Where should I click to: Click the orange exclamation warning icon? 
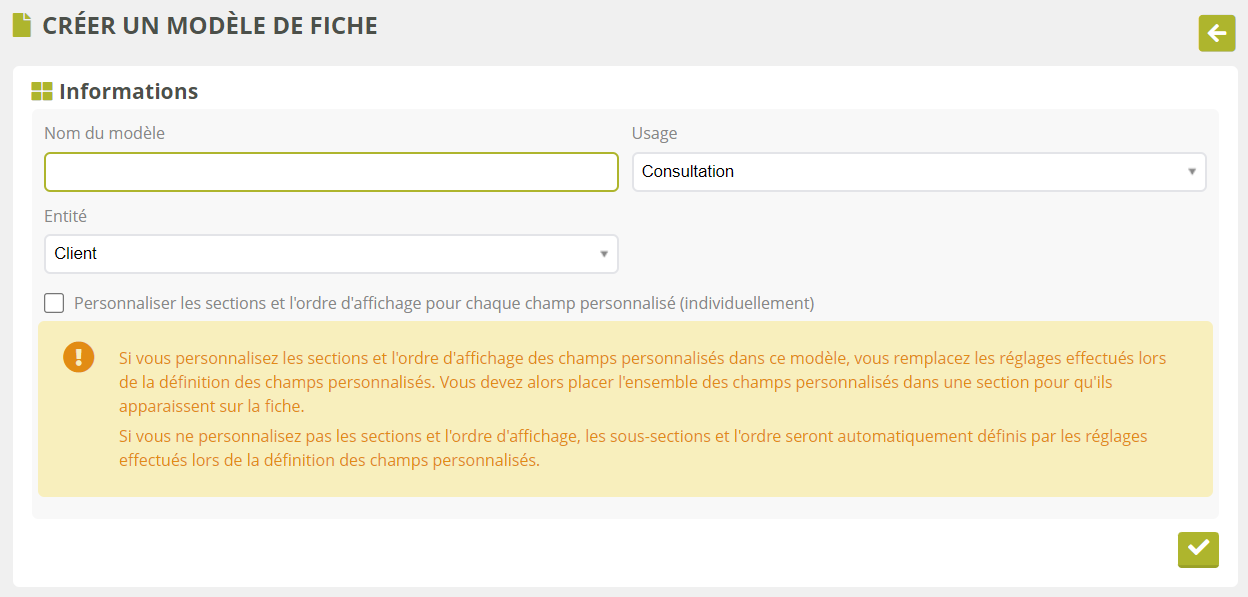79,357
